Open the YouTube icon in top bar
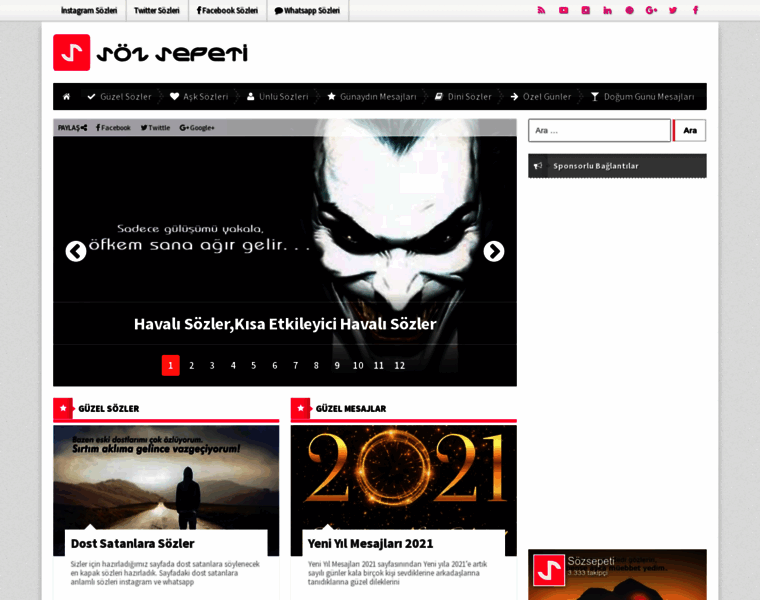Viewport: 760px width, 600px height. click(563, 10)
